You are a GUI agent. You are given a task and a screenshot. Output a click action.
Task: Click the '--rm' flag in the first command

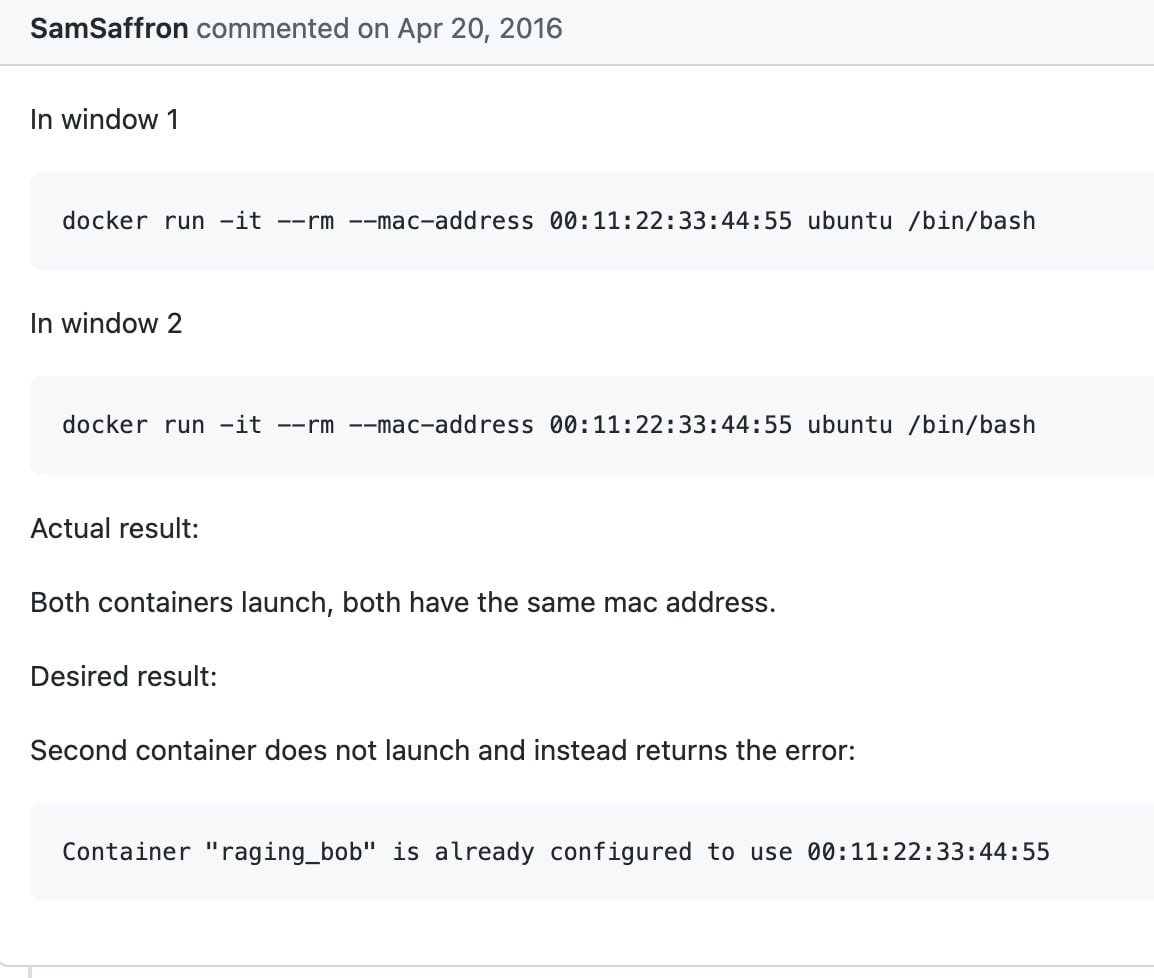[306, 221]
